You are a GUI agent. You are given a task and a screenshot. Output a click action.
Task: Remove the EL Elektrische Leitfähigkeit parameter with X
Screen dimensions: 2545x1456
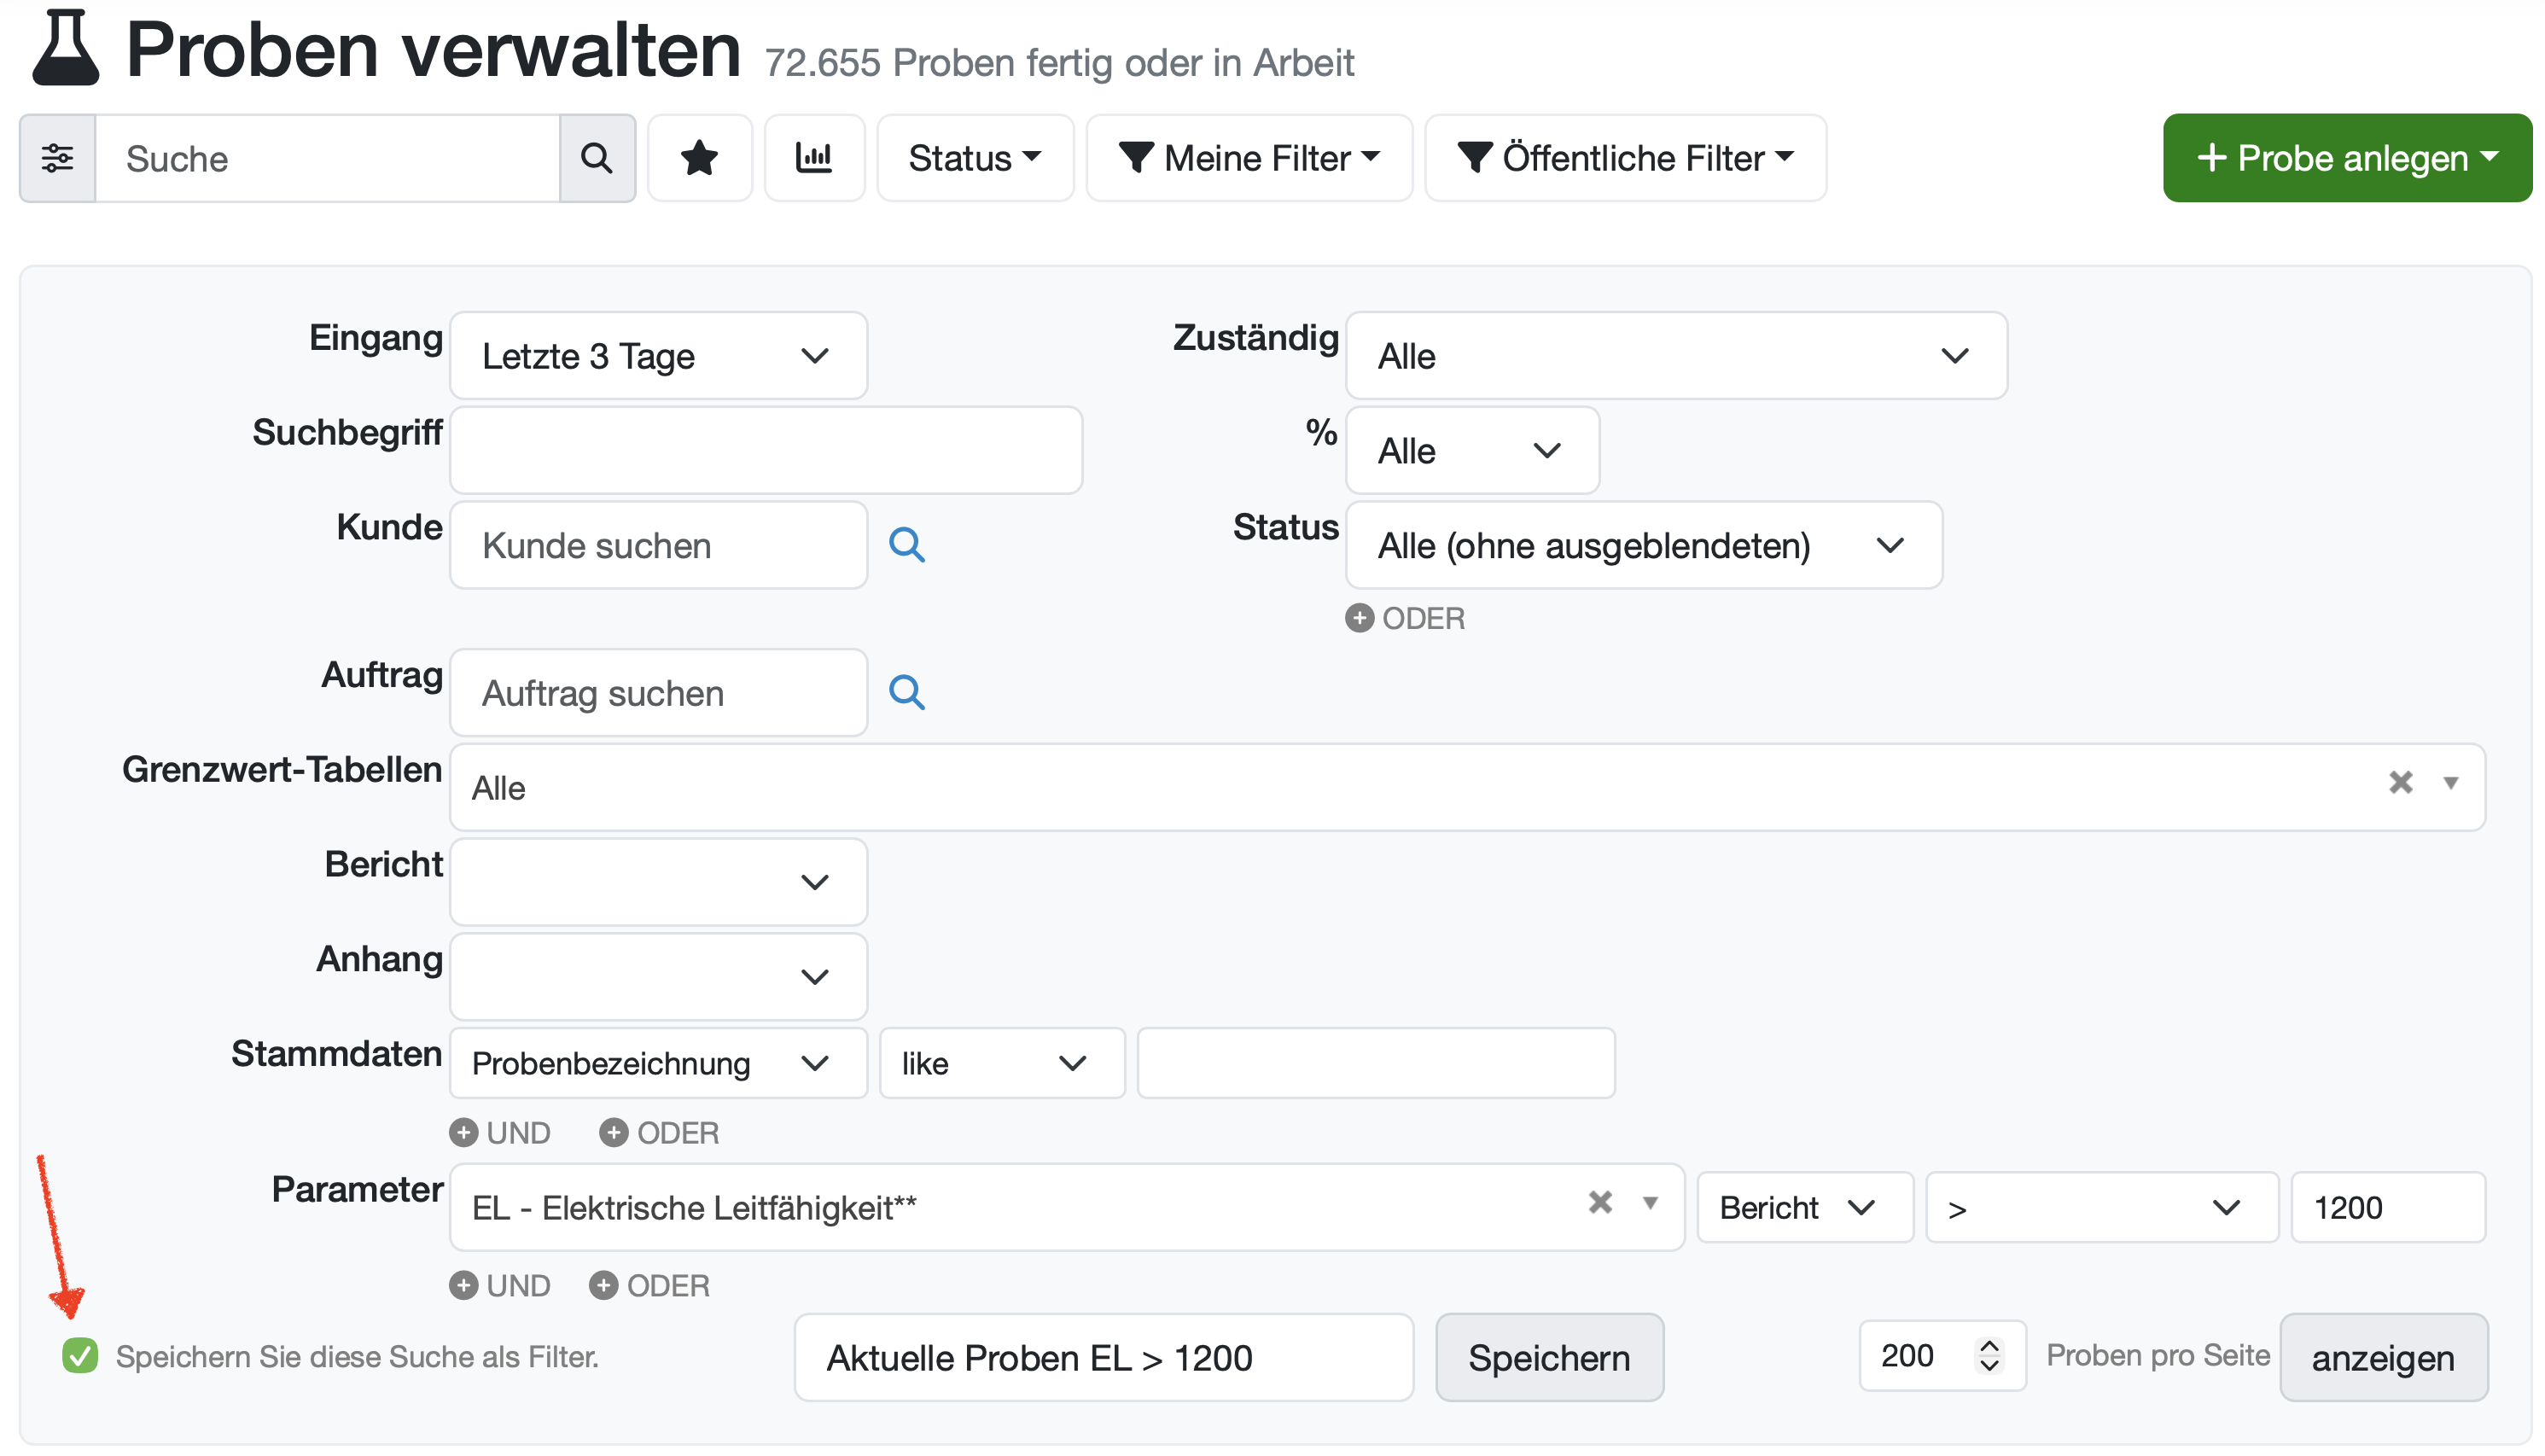[x=1600, y=1203]
